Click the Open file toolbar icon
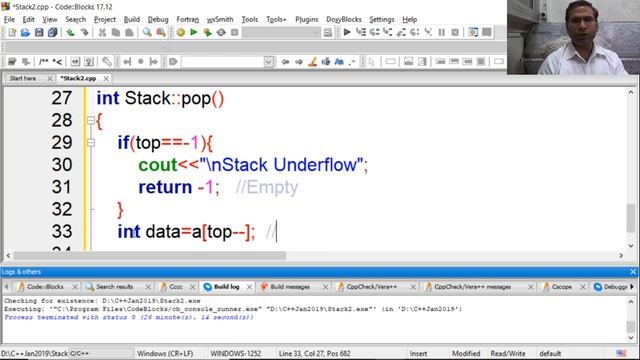 point(25,32)
